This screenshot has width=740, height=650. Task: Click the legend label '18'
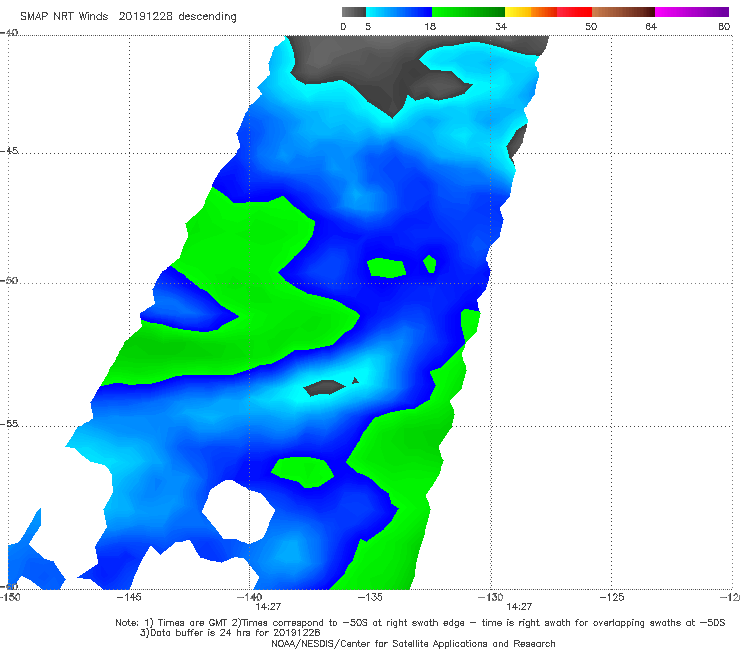point(430,27)
